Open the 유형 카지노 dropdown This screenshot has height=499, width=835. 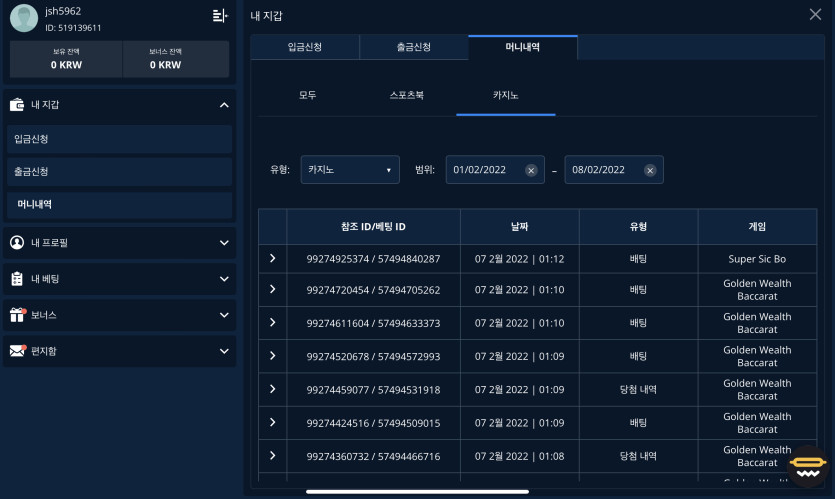(350, 170)
